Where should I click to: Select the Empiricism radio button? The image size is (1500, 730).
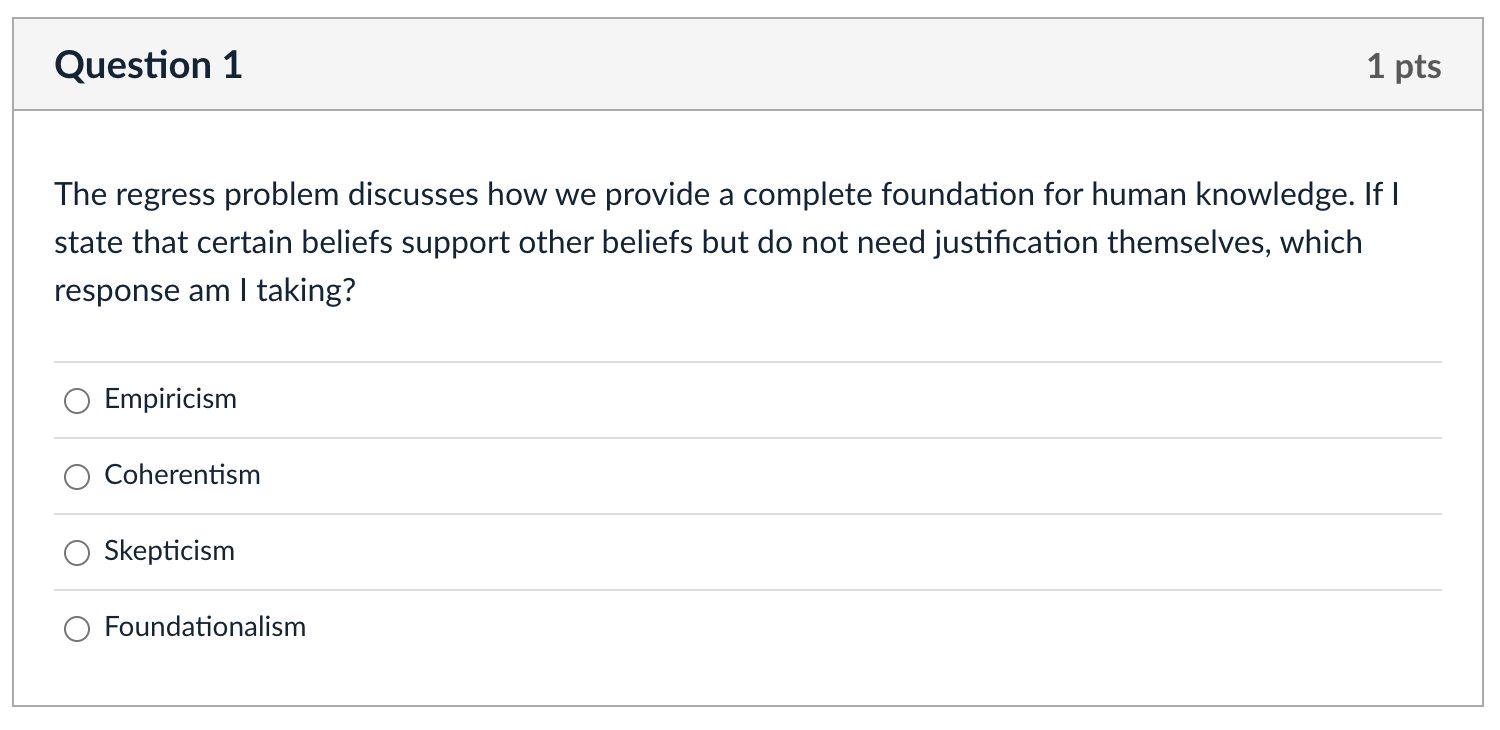77,401
